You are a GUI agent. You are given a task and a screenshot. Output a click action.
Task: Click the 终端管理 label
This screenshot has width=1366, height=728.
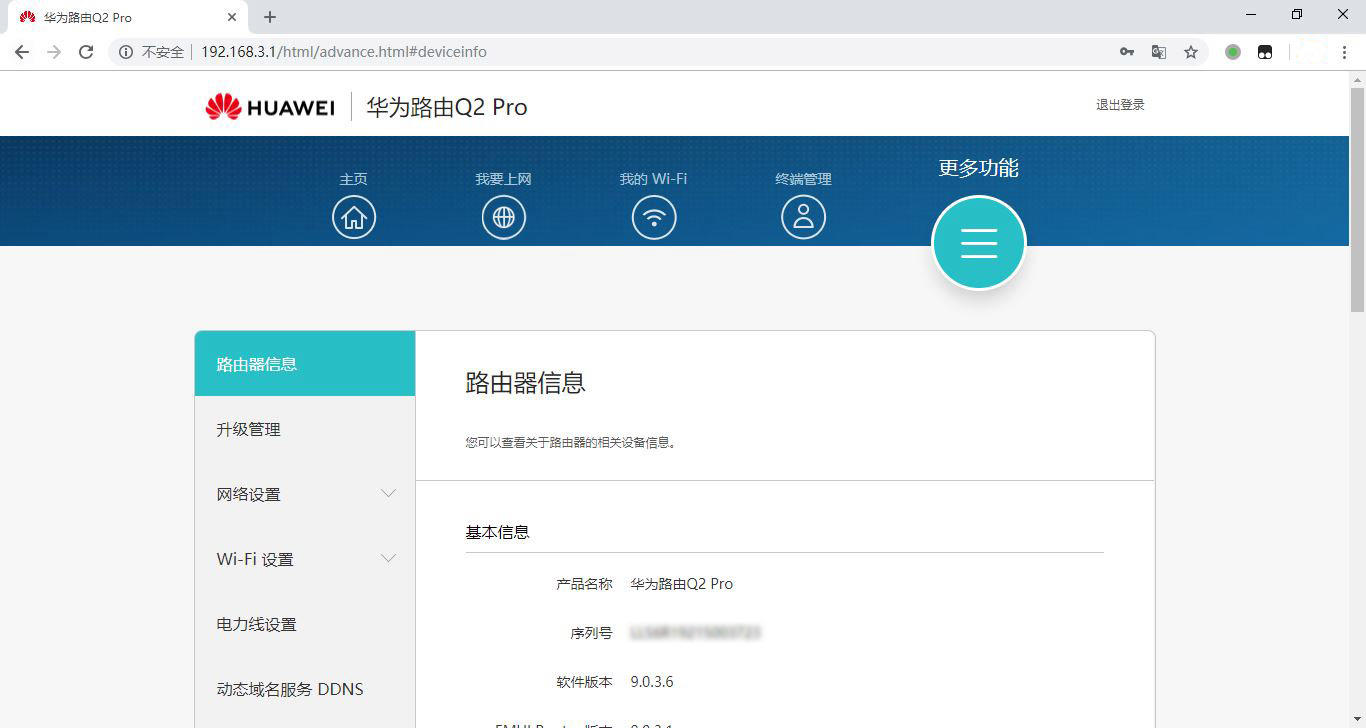point(803,179)
